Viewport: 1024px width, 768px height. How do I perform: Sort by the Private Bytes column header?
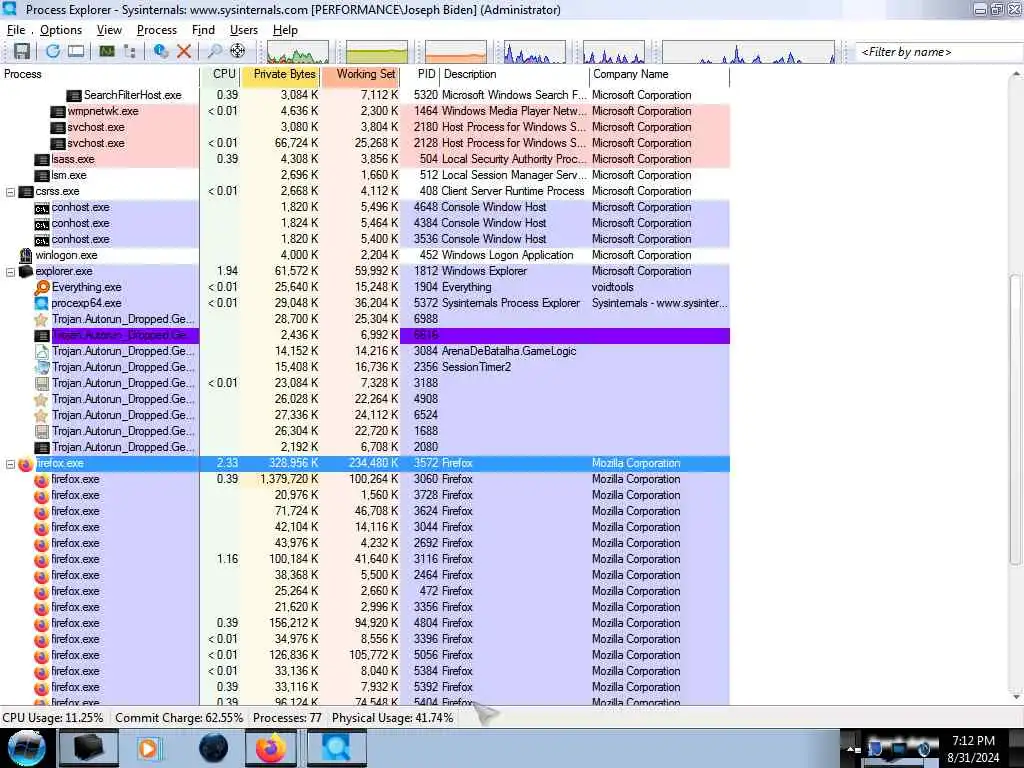click(x=281, y=74)
